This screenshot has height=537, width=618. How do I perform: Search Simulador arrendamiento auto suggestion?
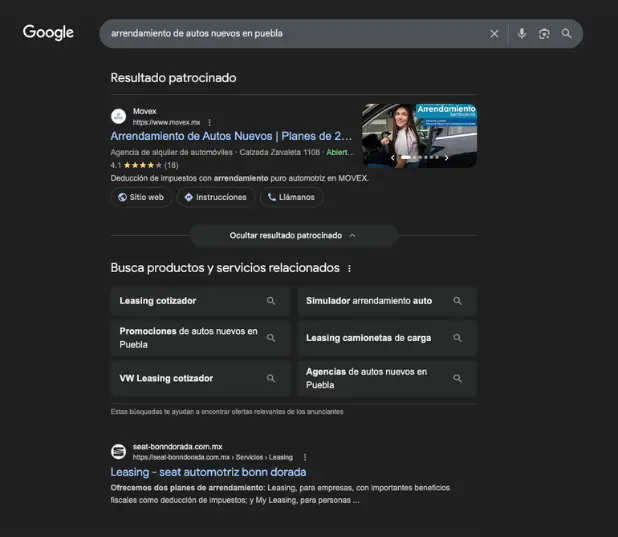point(387,301)
